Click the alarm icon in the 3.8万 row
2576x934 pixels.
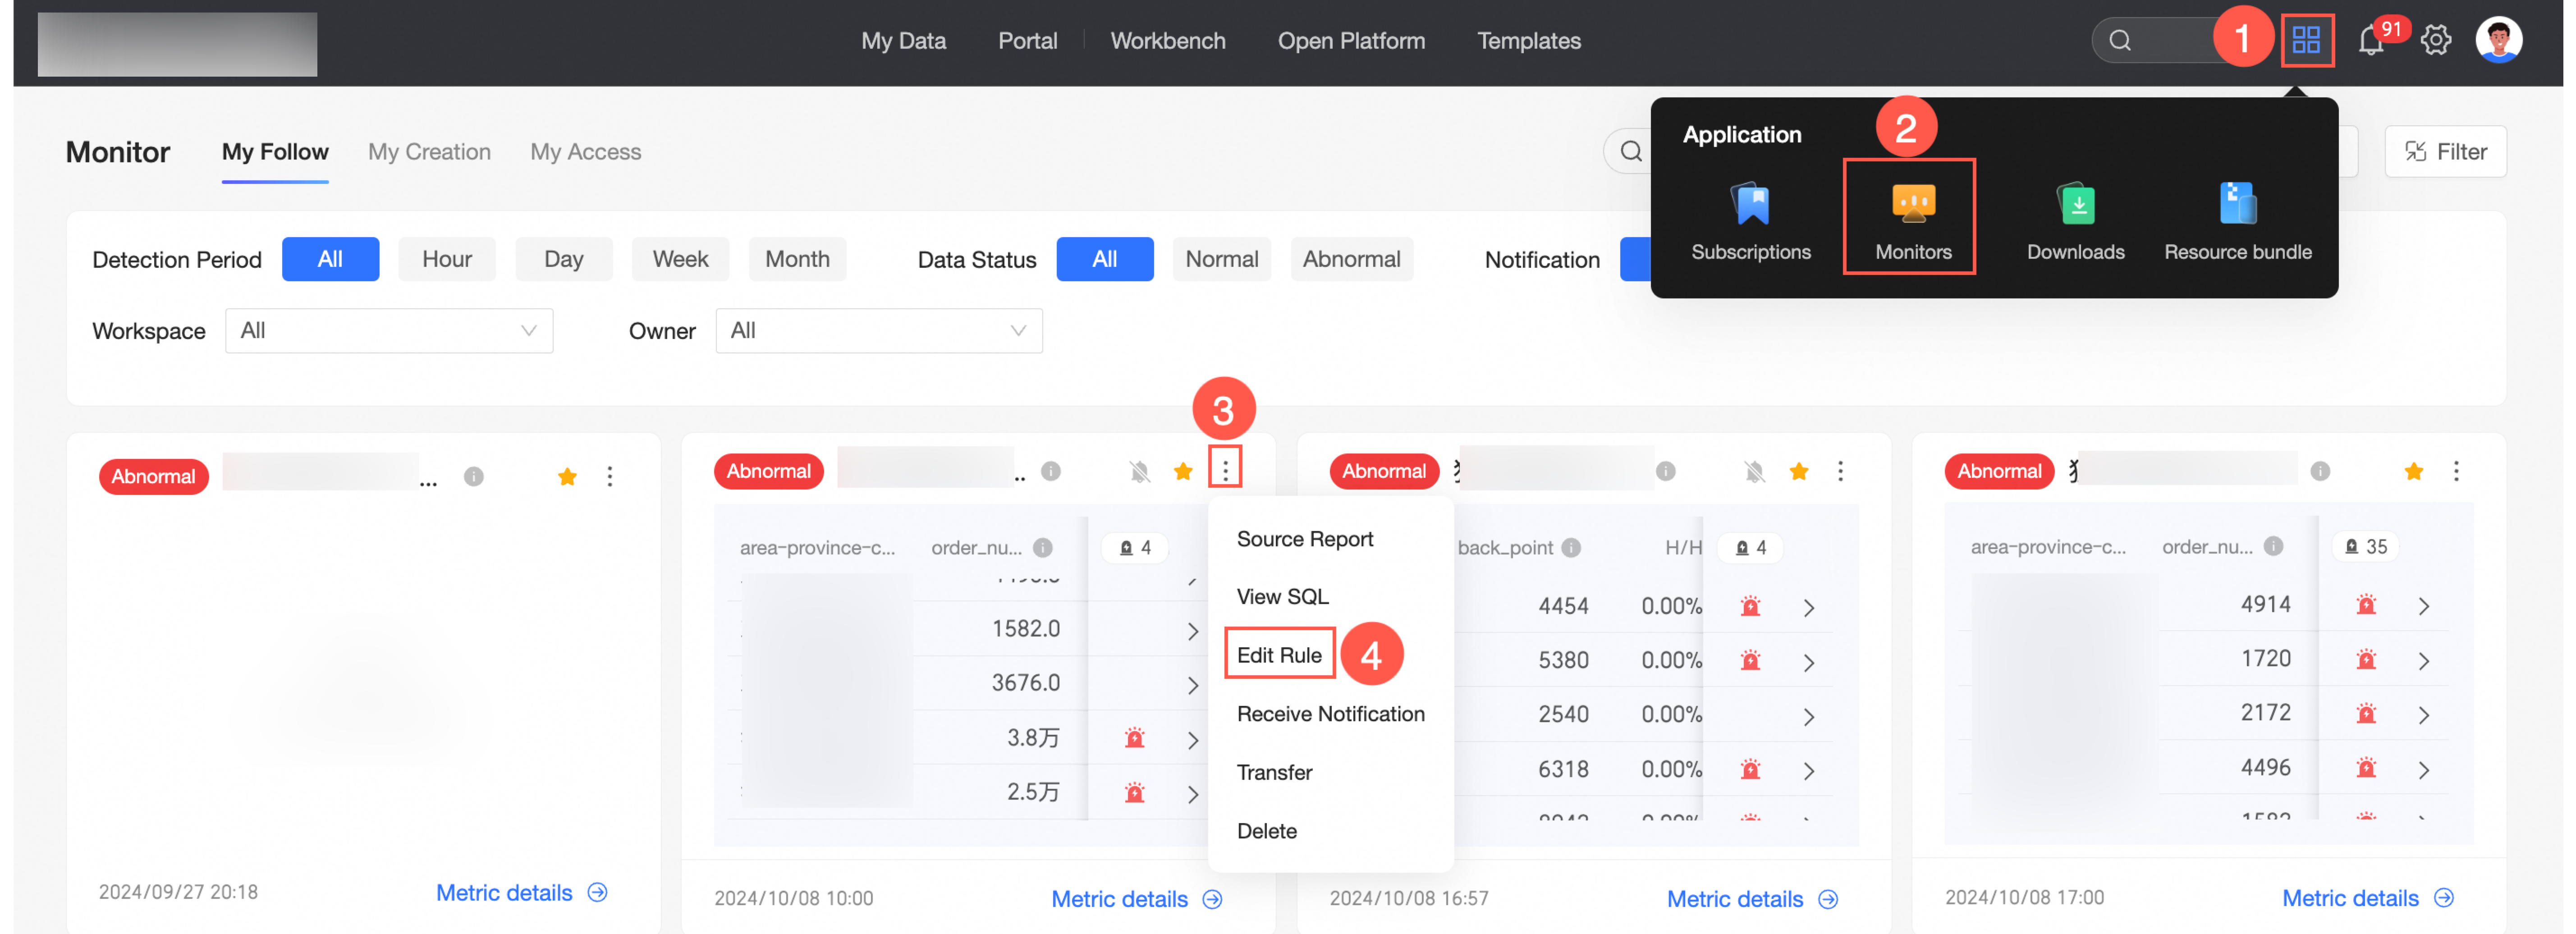[x=1134, y=739]
